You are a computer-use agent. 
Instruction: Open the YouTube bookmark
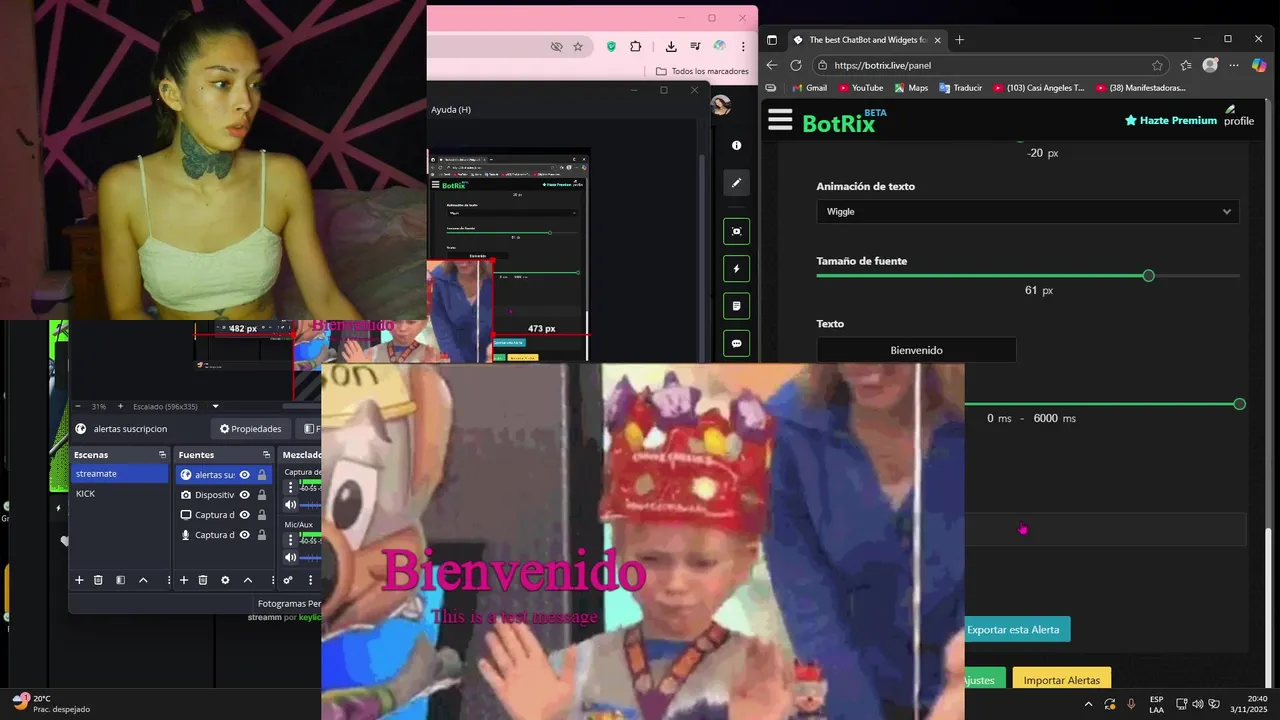click(861, 88)
